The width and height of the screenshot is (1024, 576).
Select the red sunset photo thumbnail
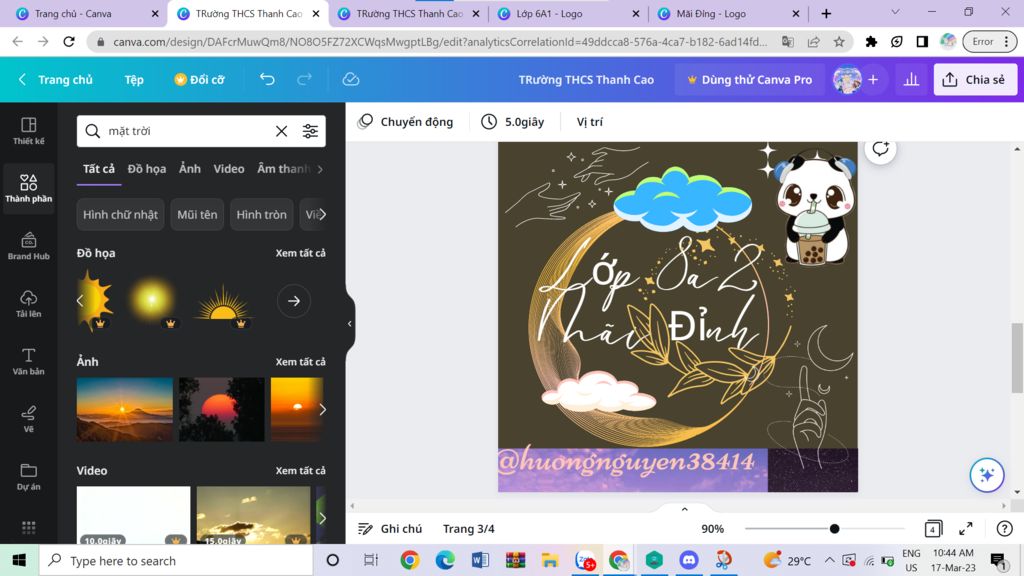[222, 409]
